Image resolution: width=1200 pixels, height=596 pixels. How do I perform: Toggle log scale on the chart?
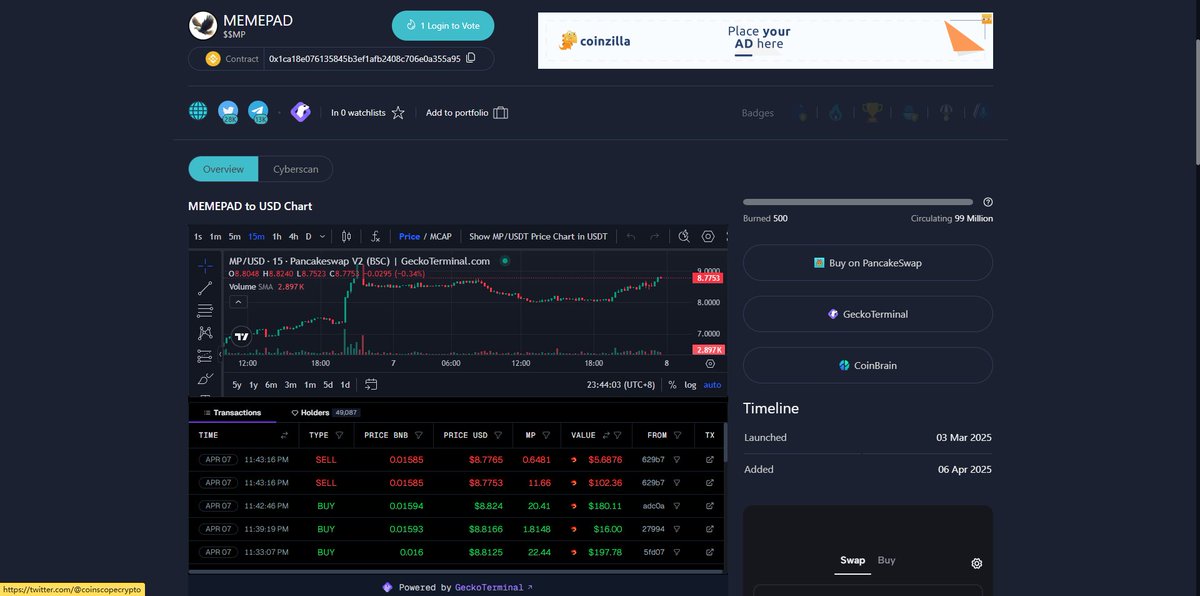[x=690, y=385]
